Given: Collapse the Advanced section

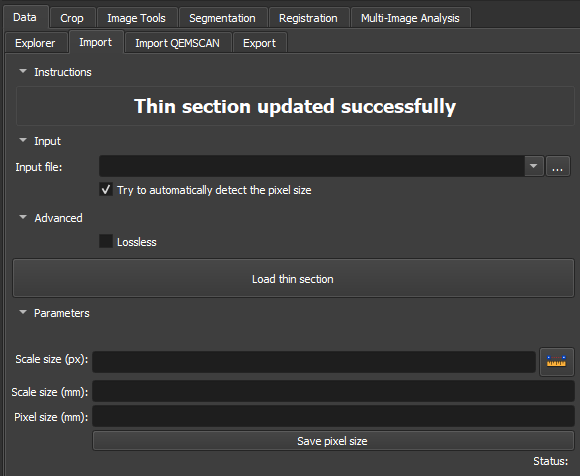Looking at the screenshot, I should (23, 217).
